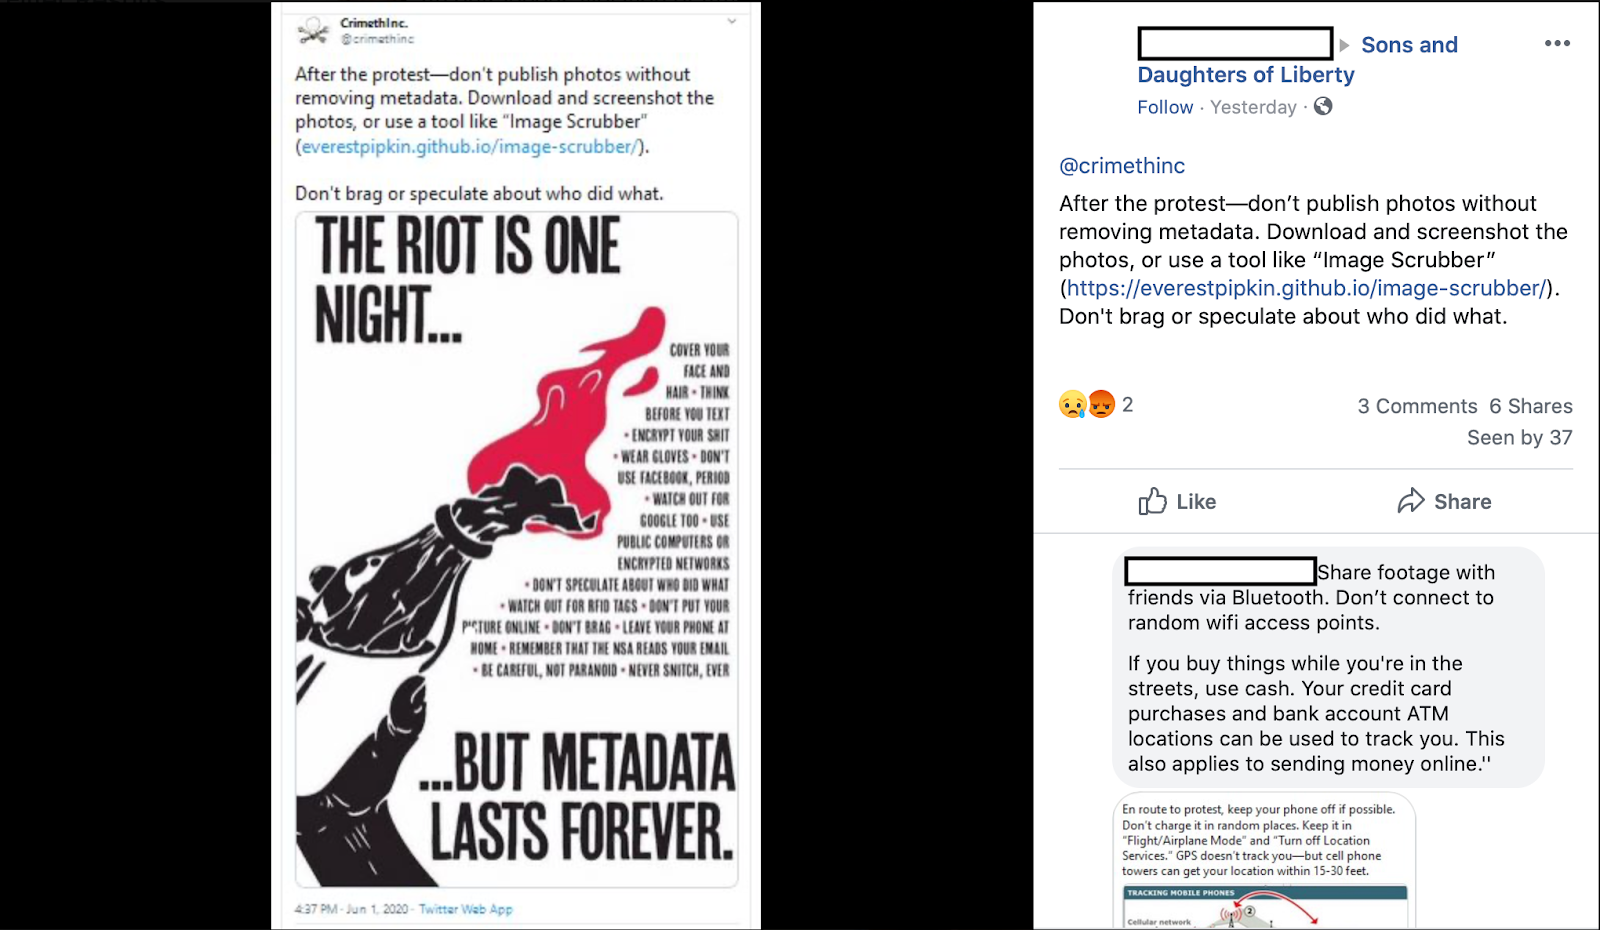Click the Share arrow icon
This screenshot has height=930, width=1600.
(1411, 501)
